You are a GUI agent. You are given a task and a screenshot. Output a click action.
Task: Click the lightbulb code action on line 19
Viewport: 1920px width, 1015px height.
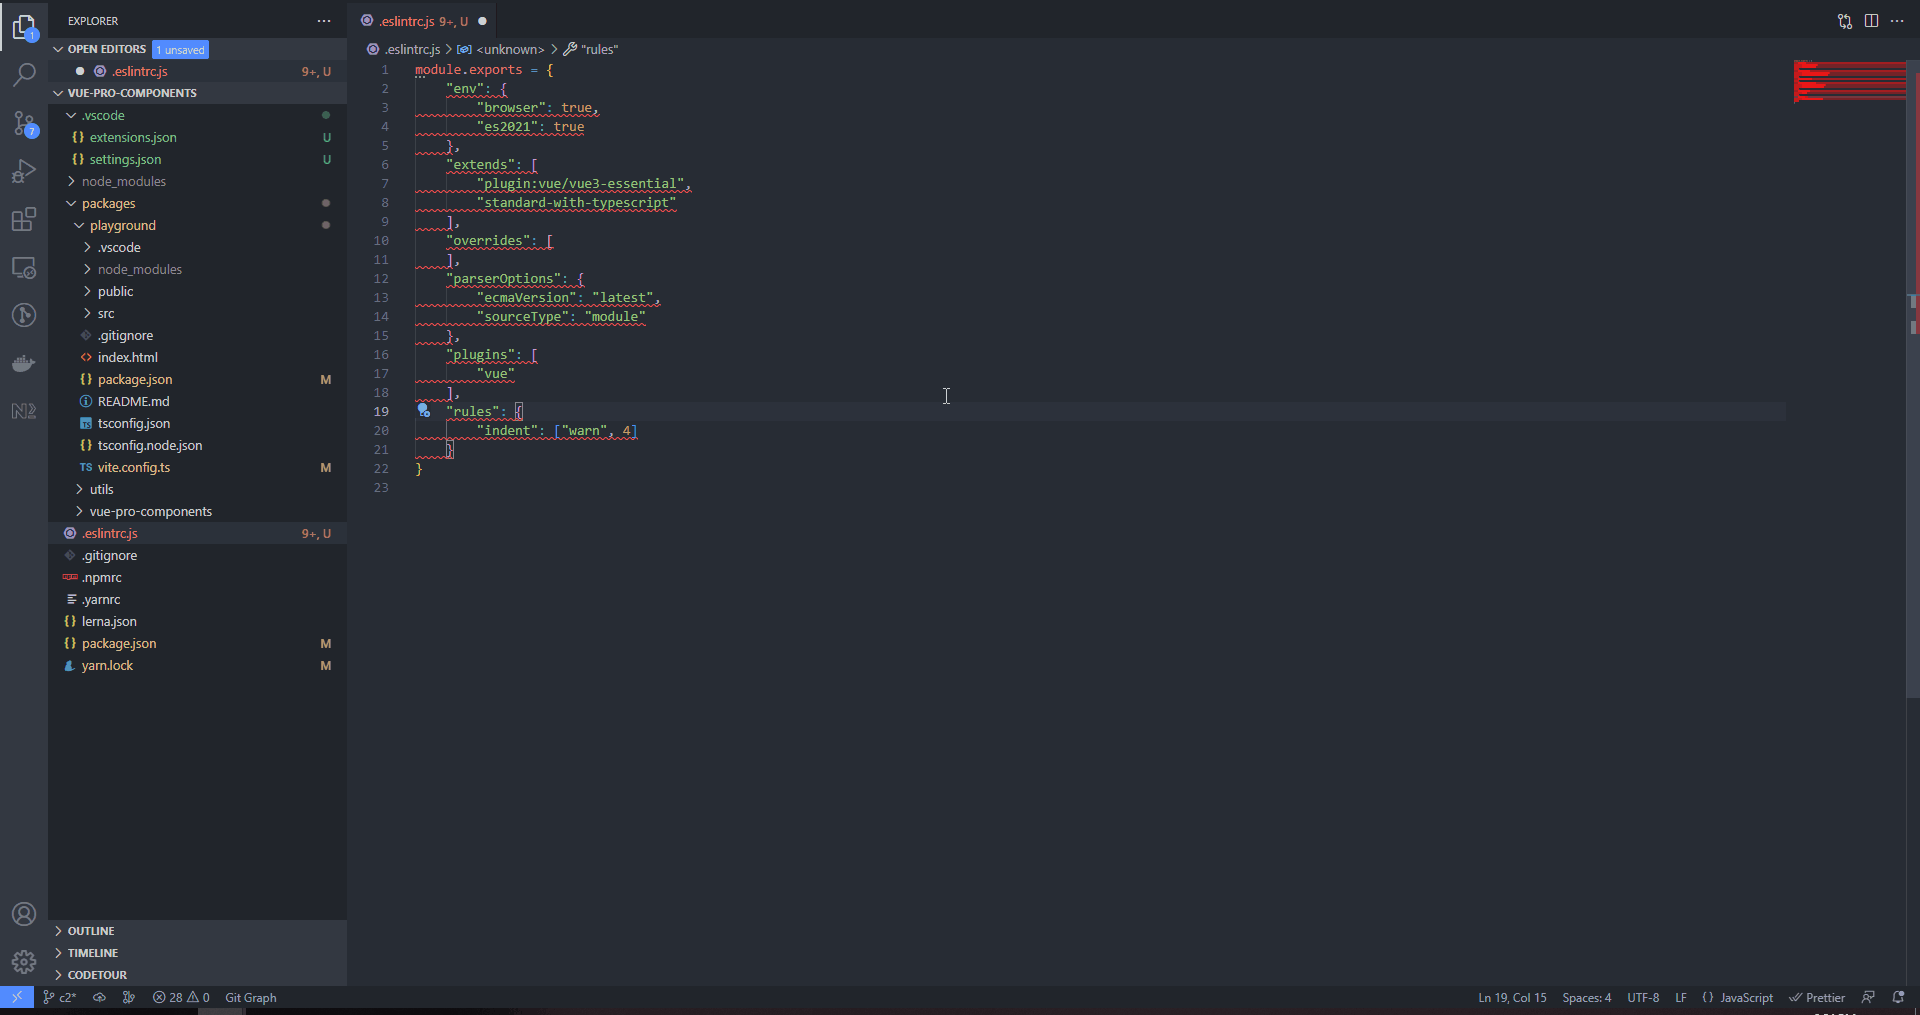(x=424, y=411)
